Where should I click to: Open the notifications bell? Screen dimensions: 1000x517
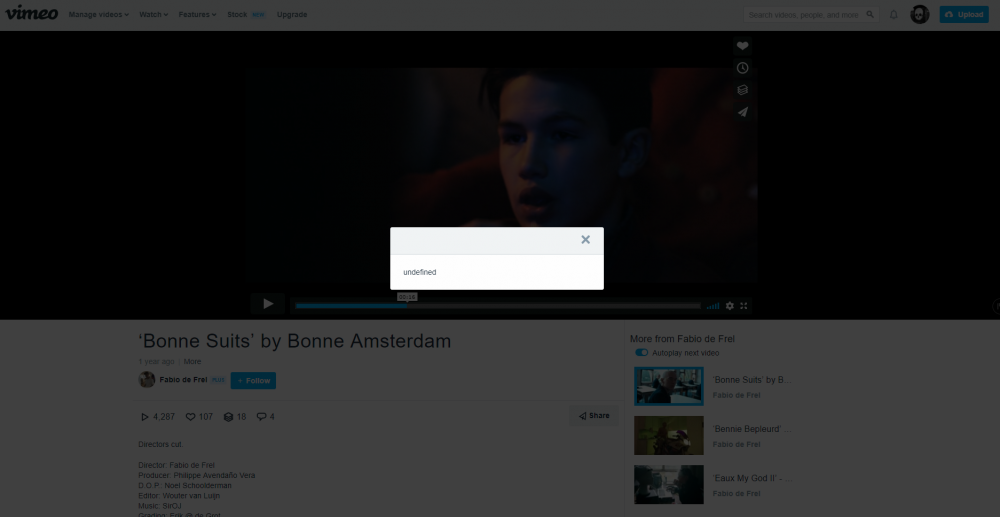point(893,15)
